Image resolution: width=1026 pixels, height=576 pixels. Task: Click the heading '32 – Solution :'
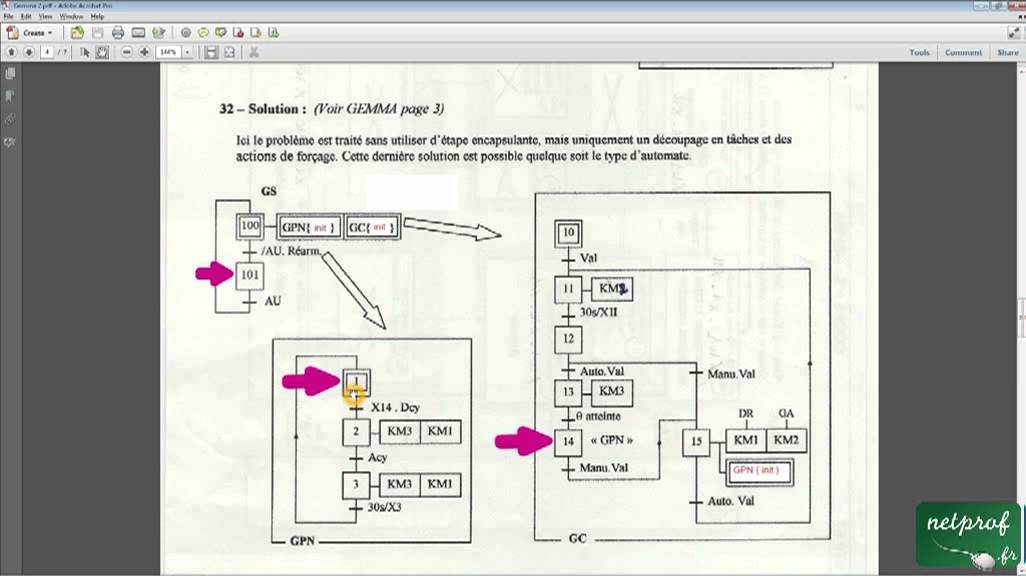point(263,109)
